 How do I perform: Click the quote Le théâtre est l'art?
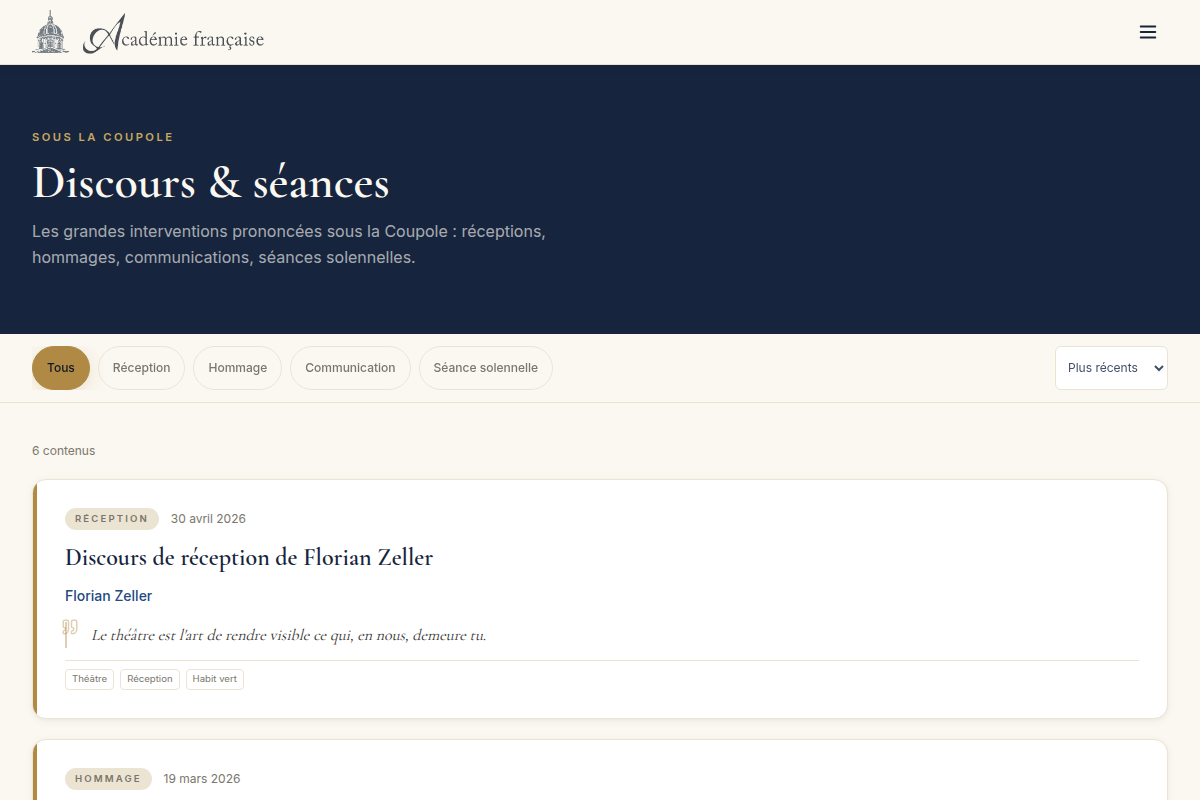tap(289, 635)
